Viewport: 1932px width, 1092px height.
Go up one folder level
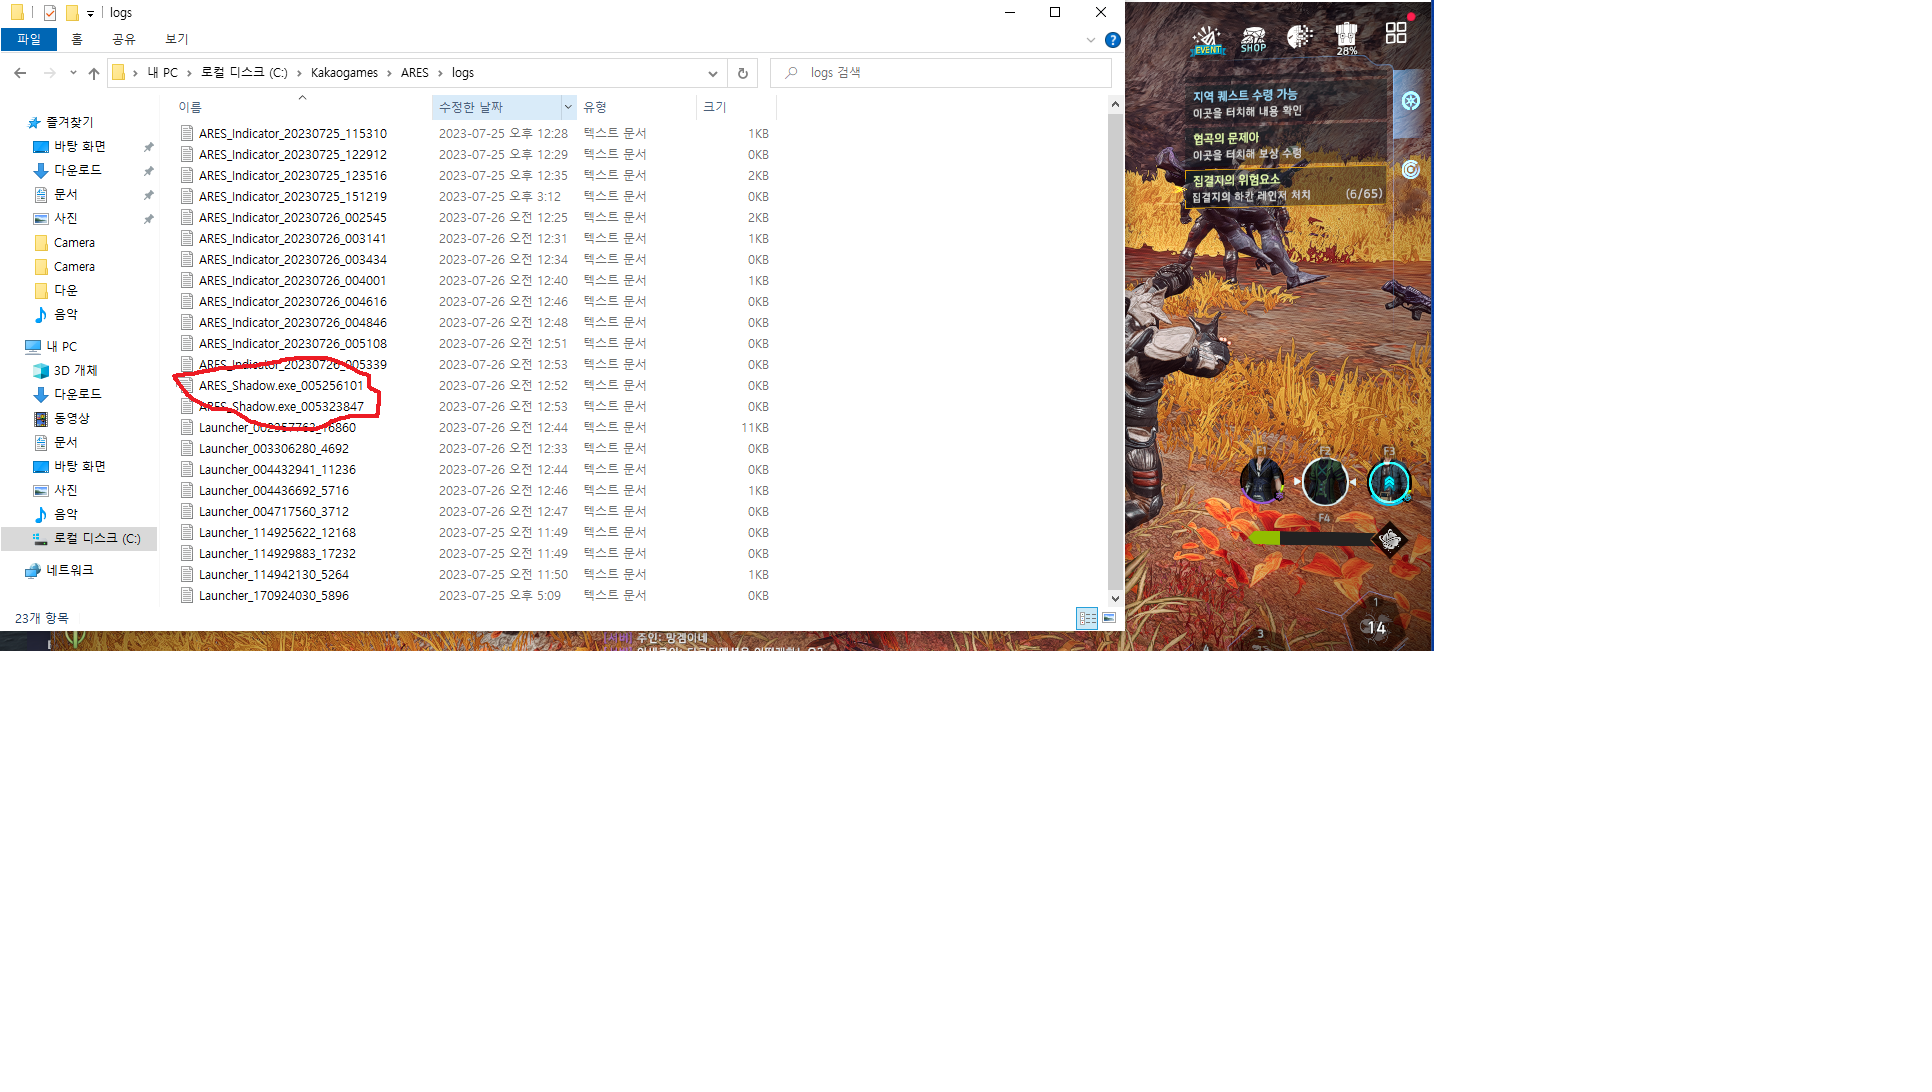[94, 73]
